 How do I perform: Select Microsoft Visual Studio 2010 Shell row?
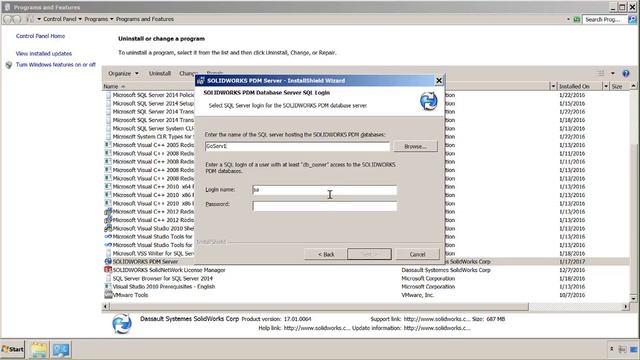click(x=153, y=229)
